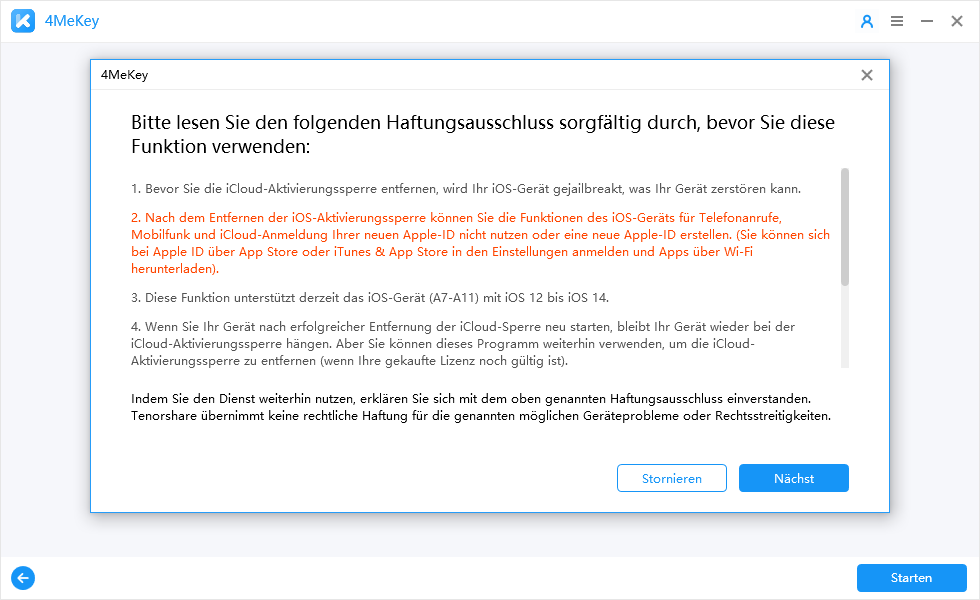Image resolution: width=980 pixels, height=600 pixels.
Task: Click the Starten button
Action: click(x=912, y=578)
